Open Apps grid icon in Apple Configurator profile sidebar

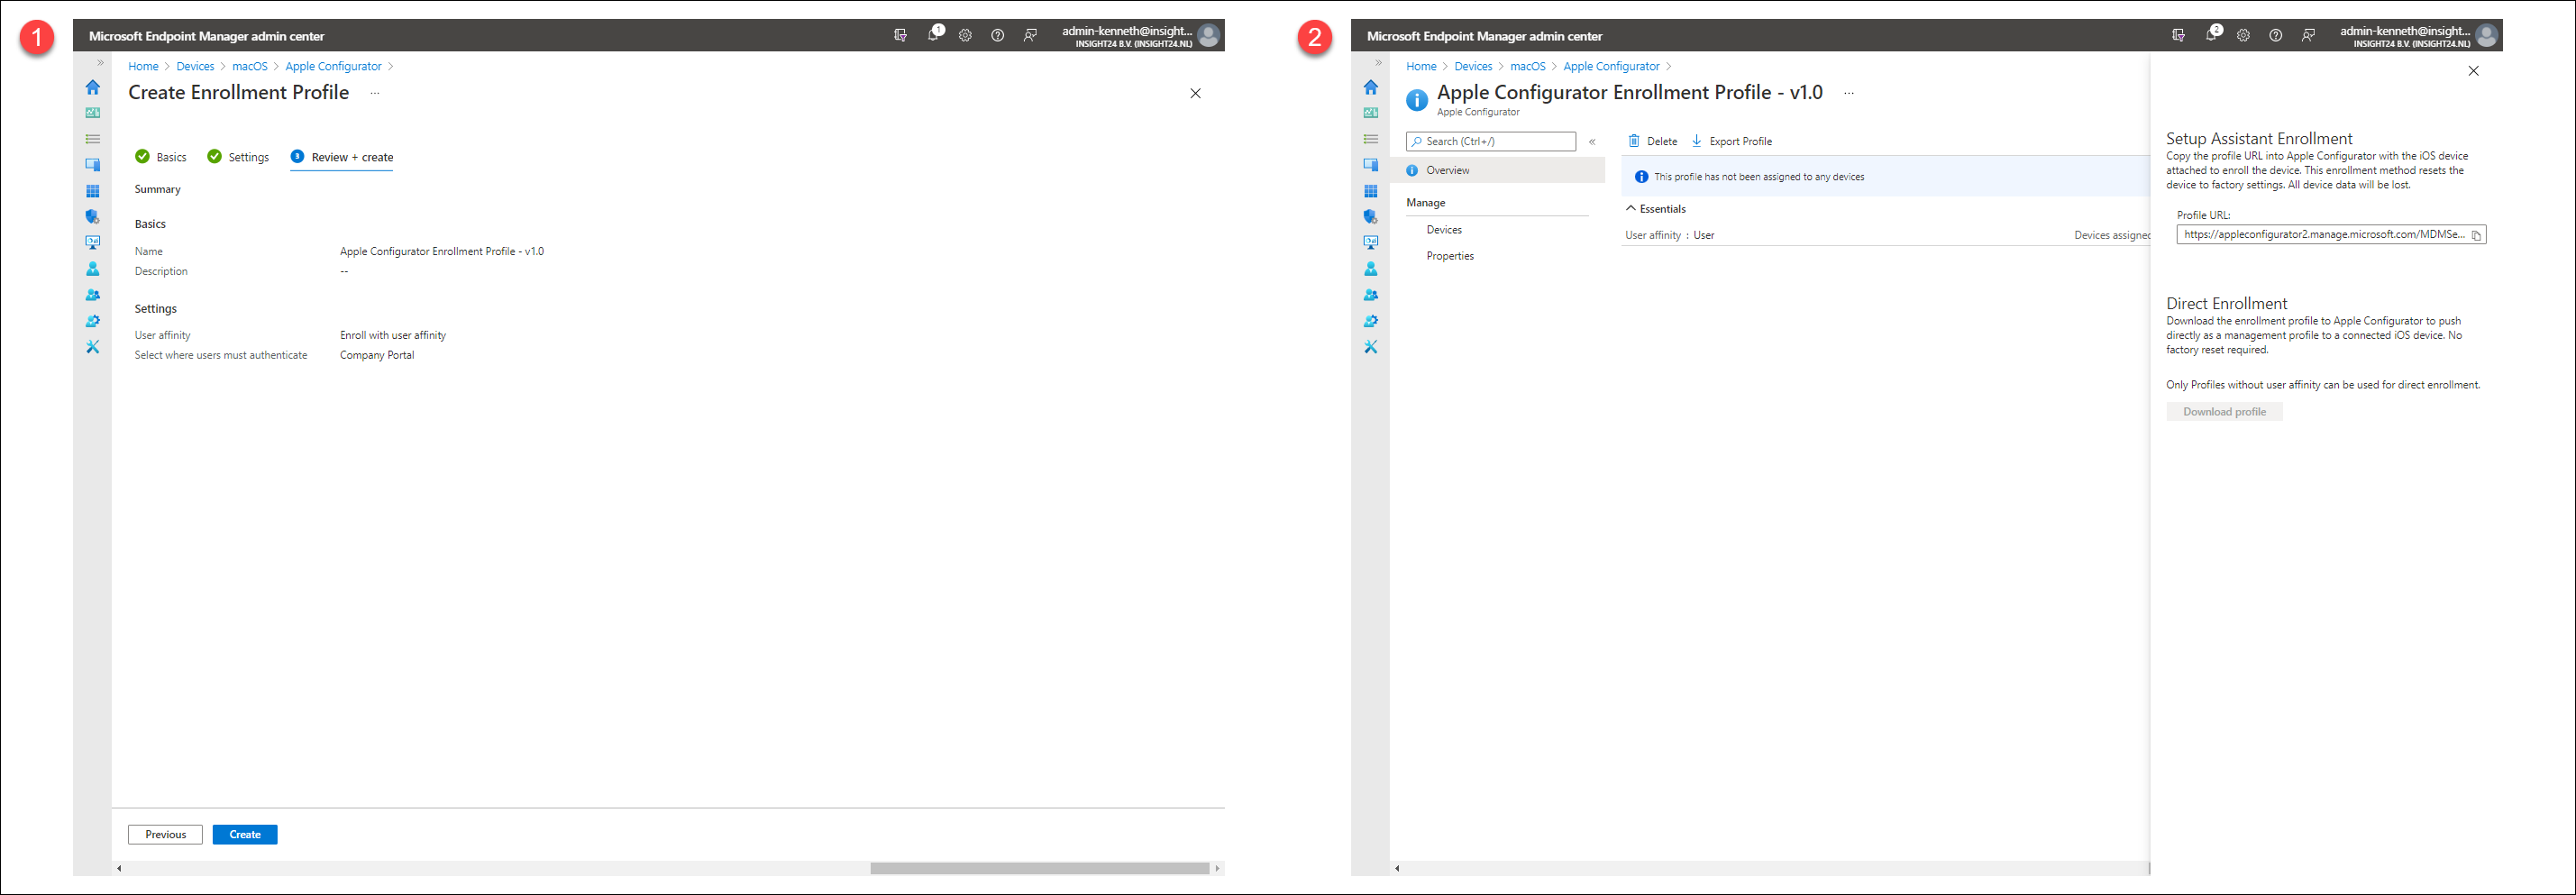1371,191
